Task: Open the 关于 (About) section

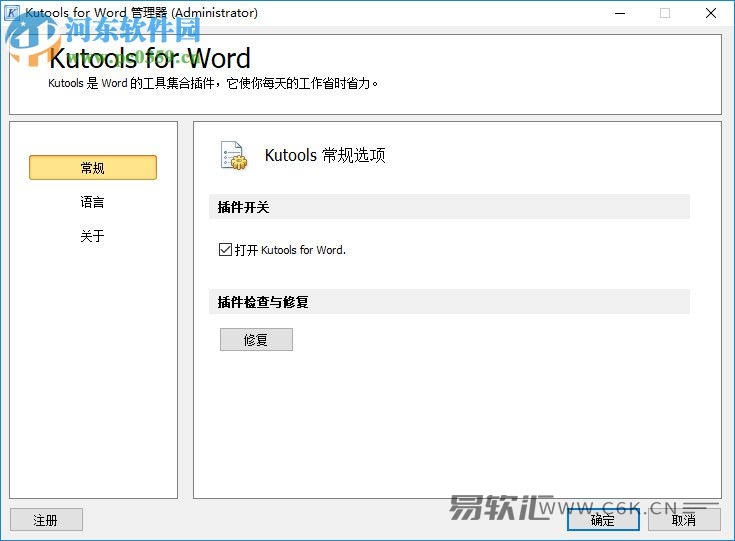Action: point(92,236)
